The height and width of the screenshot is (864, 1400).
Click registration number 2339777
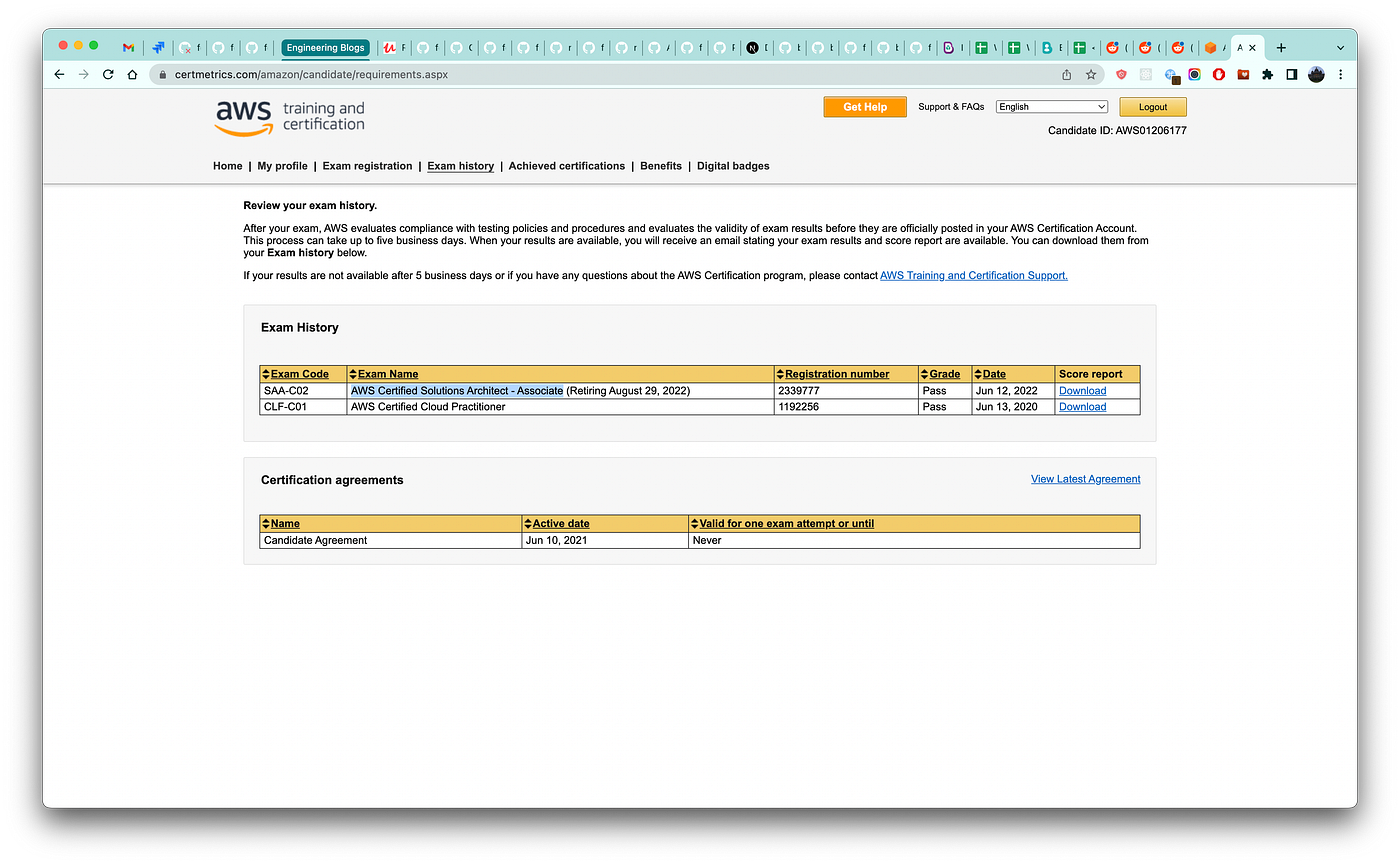pos(798,391)
